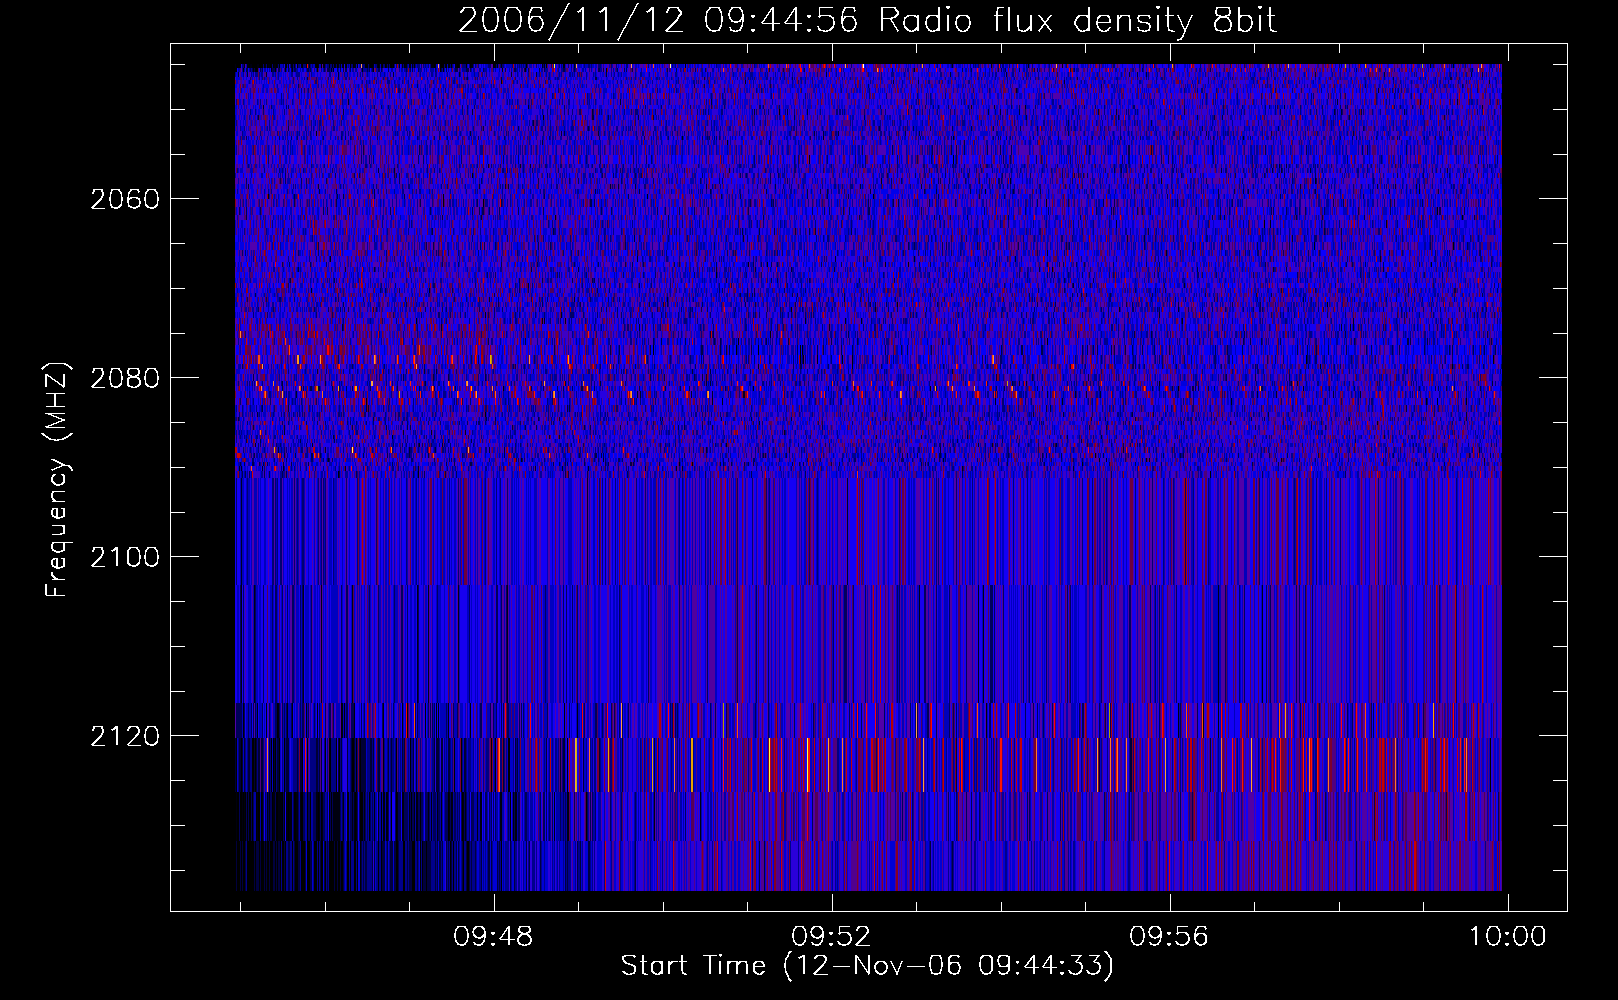Select the "Frequency (MHZ)" y-axis label
1618x1000 pixels.
(x=57, y=479)
